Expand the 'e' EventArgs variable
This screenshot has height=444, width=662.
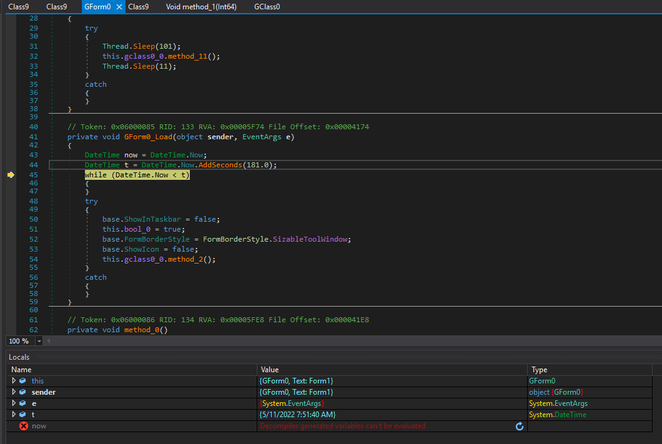point(13,403)
